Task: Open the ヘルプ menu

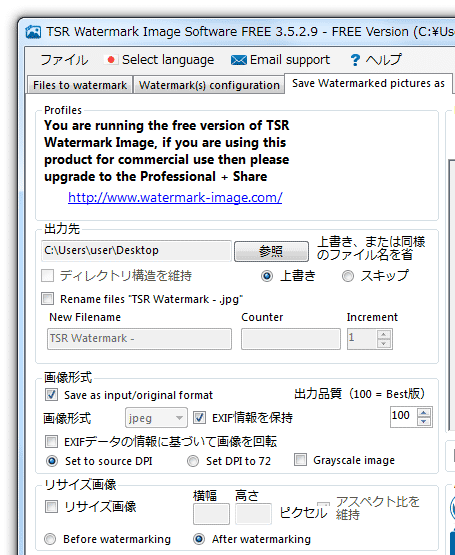Action: [383, 60]
